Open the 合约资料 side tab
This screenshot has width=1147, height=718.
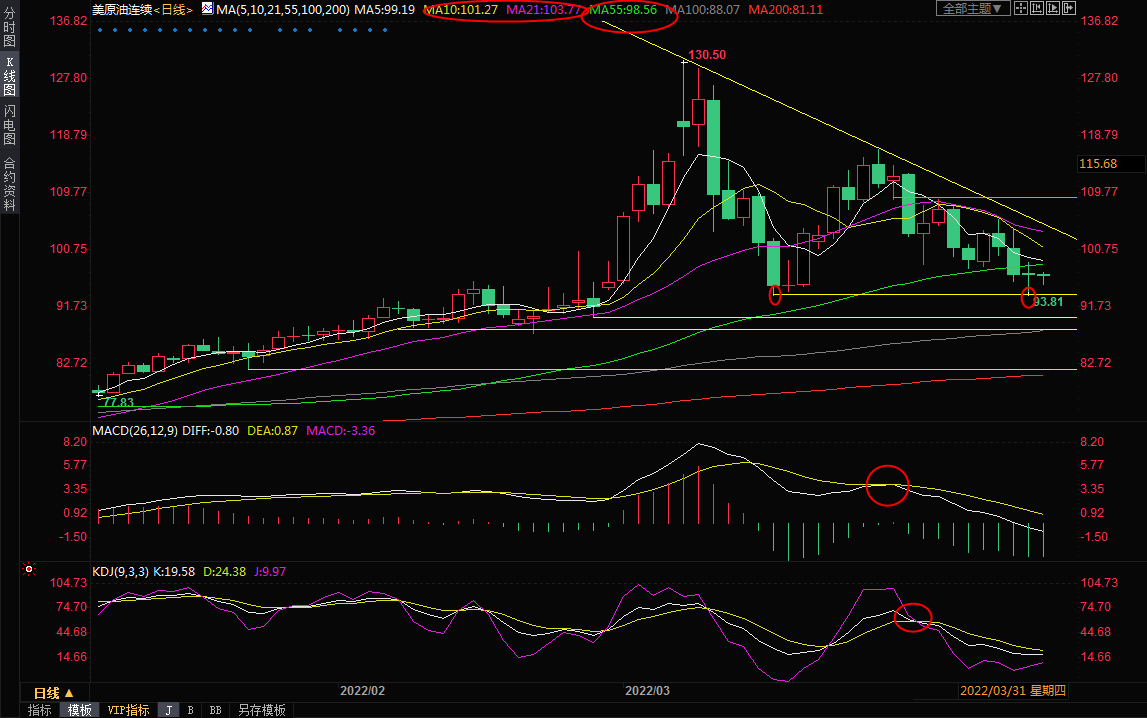[x=9, y=184]
